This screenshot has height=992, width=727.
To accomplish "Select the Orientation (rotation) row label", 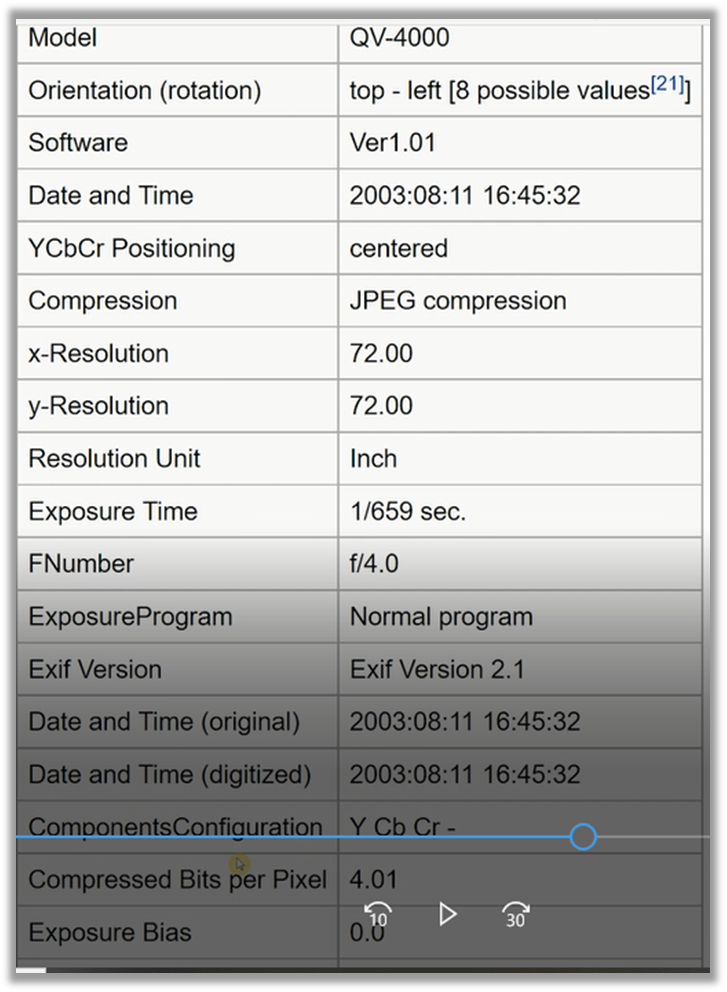I will tap(144, 90).
